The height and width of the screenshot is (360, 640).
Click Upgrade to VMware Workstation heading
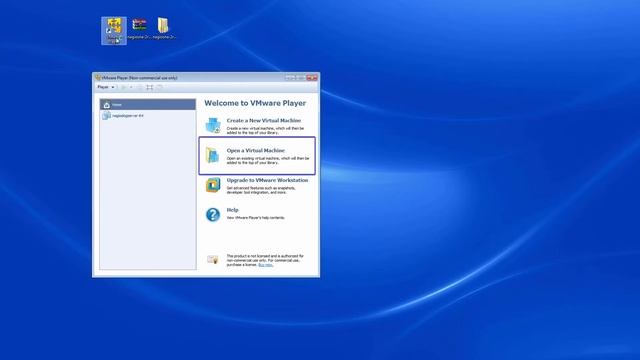267,180
